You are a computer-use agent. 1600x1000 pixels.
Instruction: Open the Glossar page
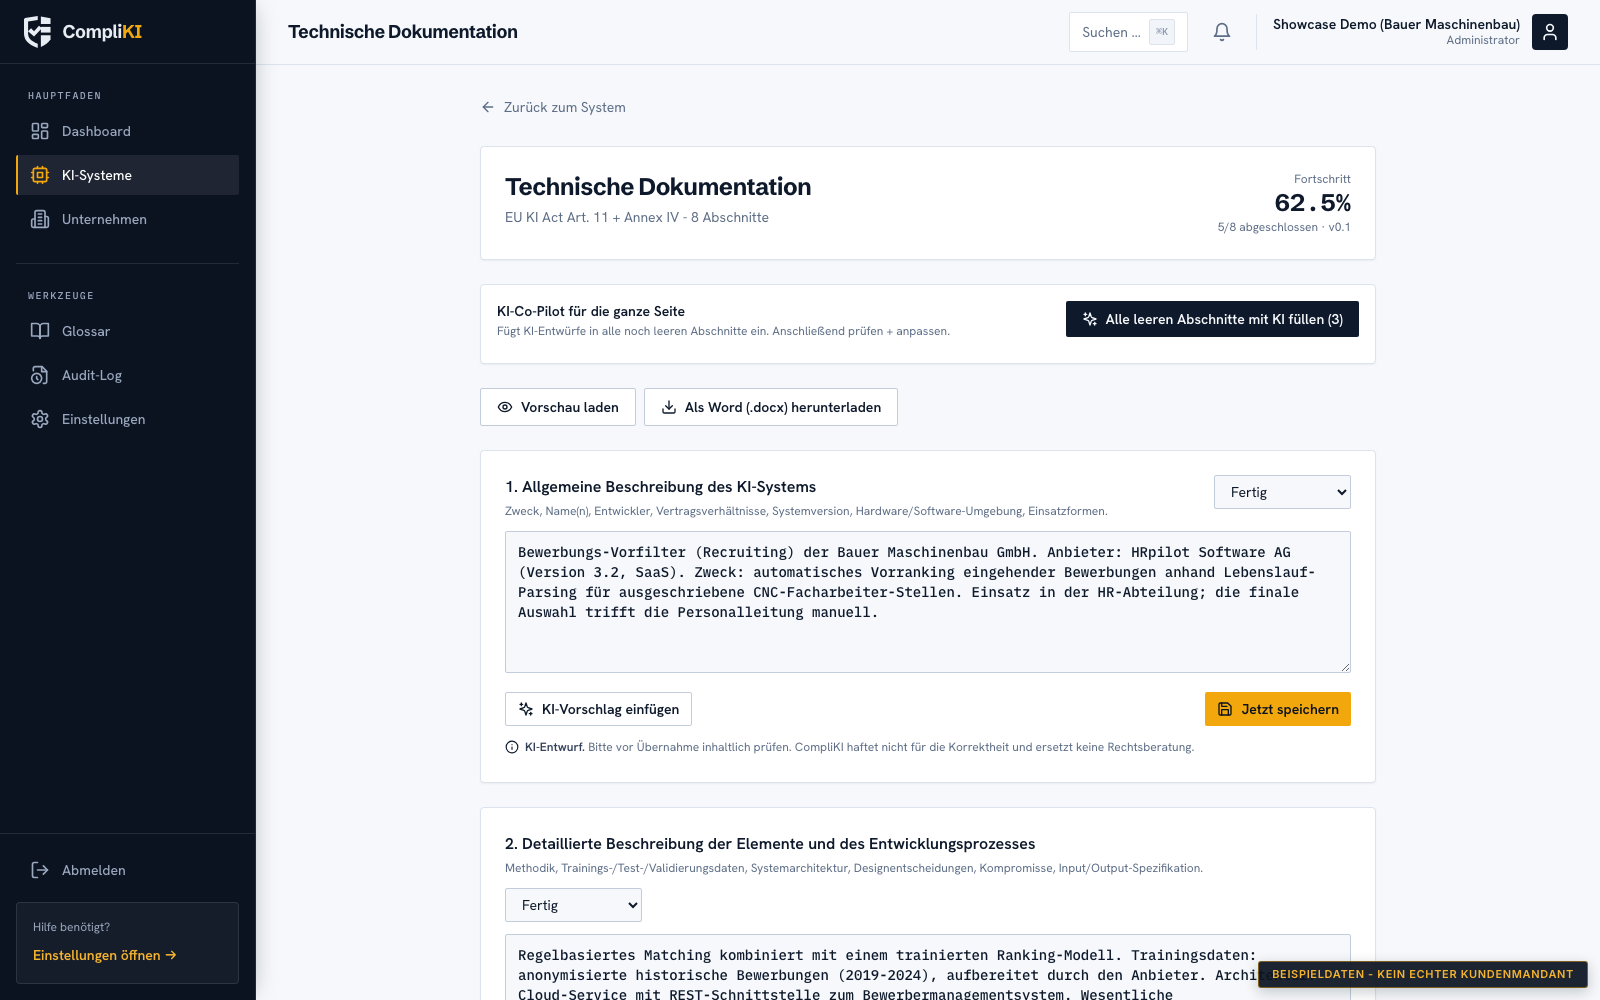click(x=127, y=331)
